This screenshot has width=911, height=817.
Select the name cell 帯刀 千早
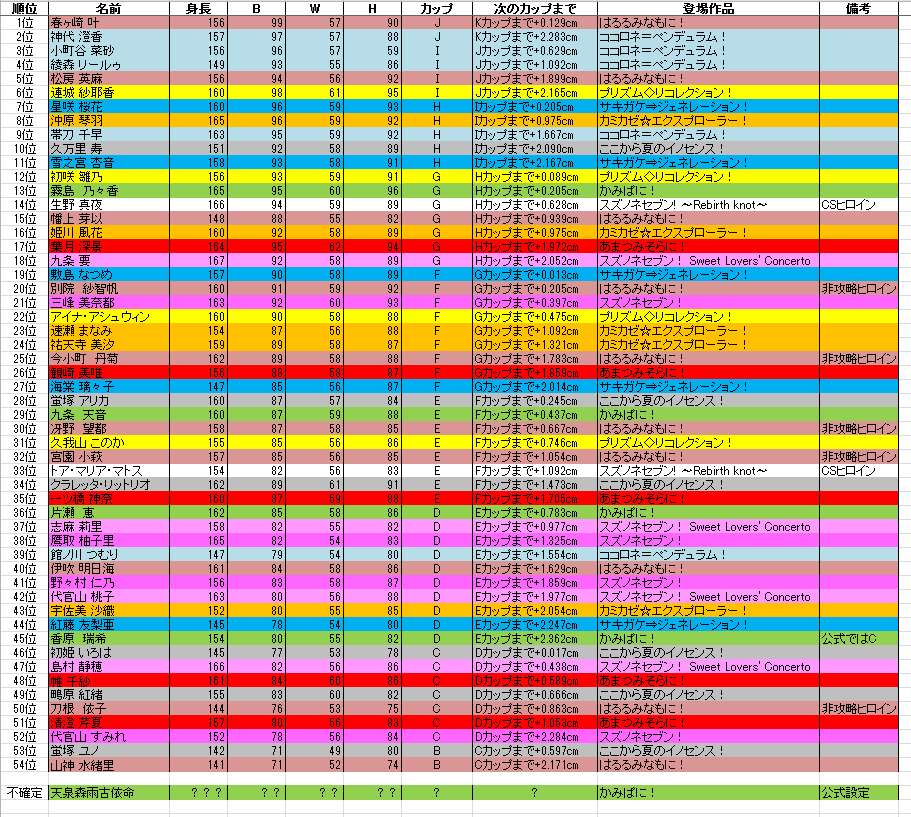click(109, 134)
